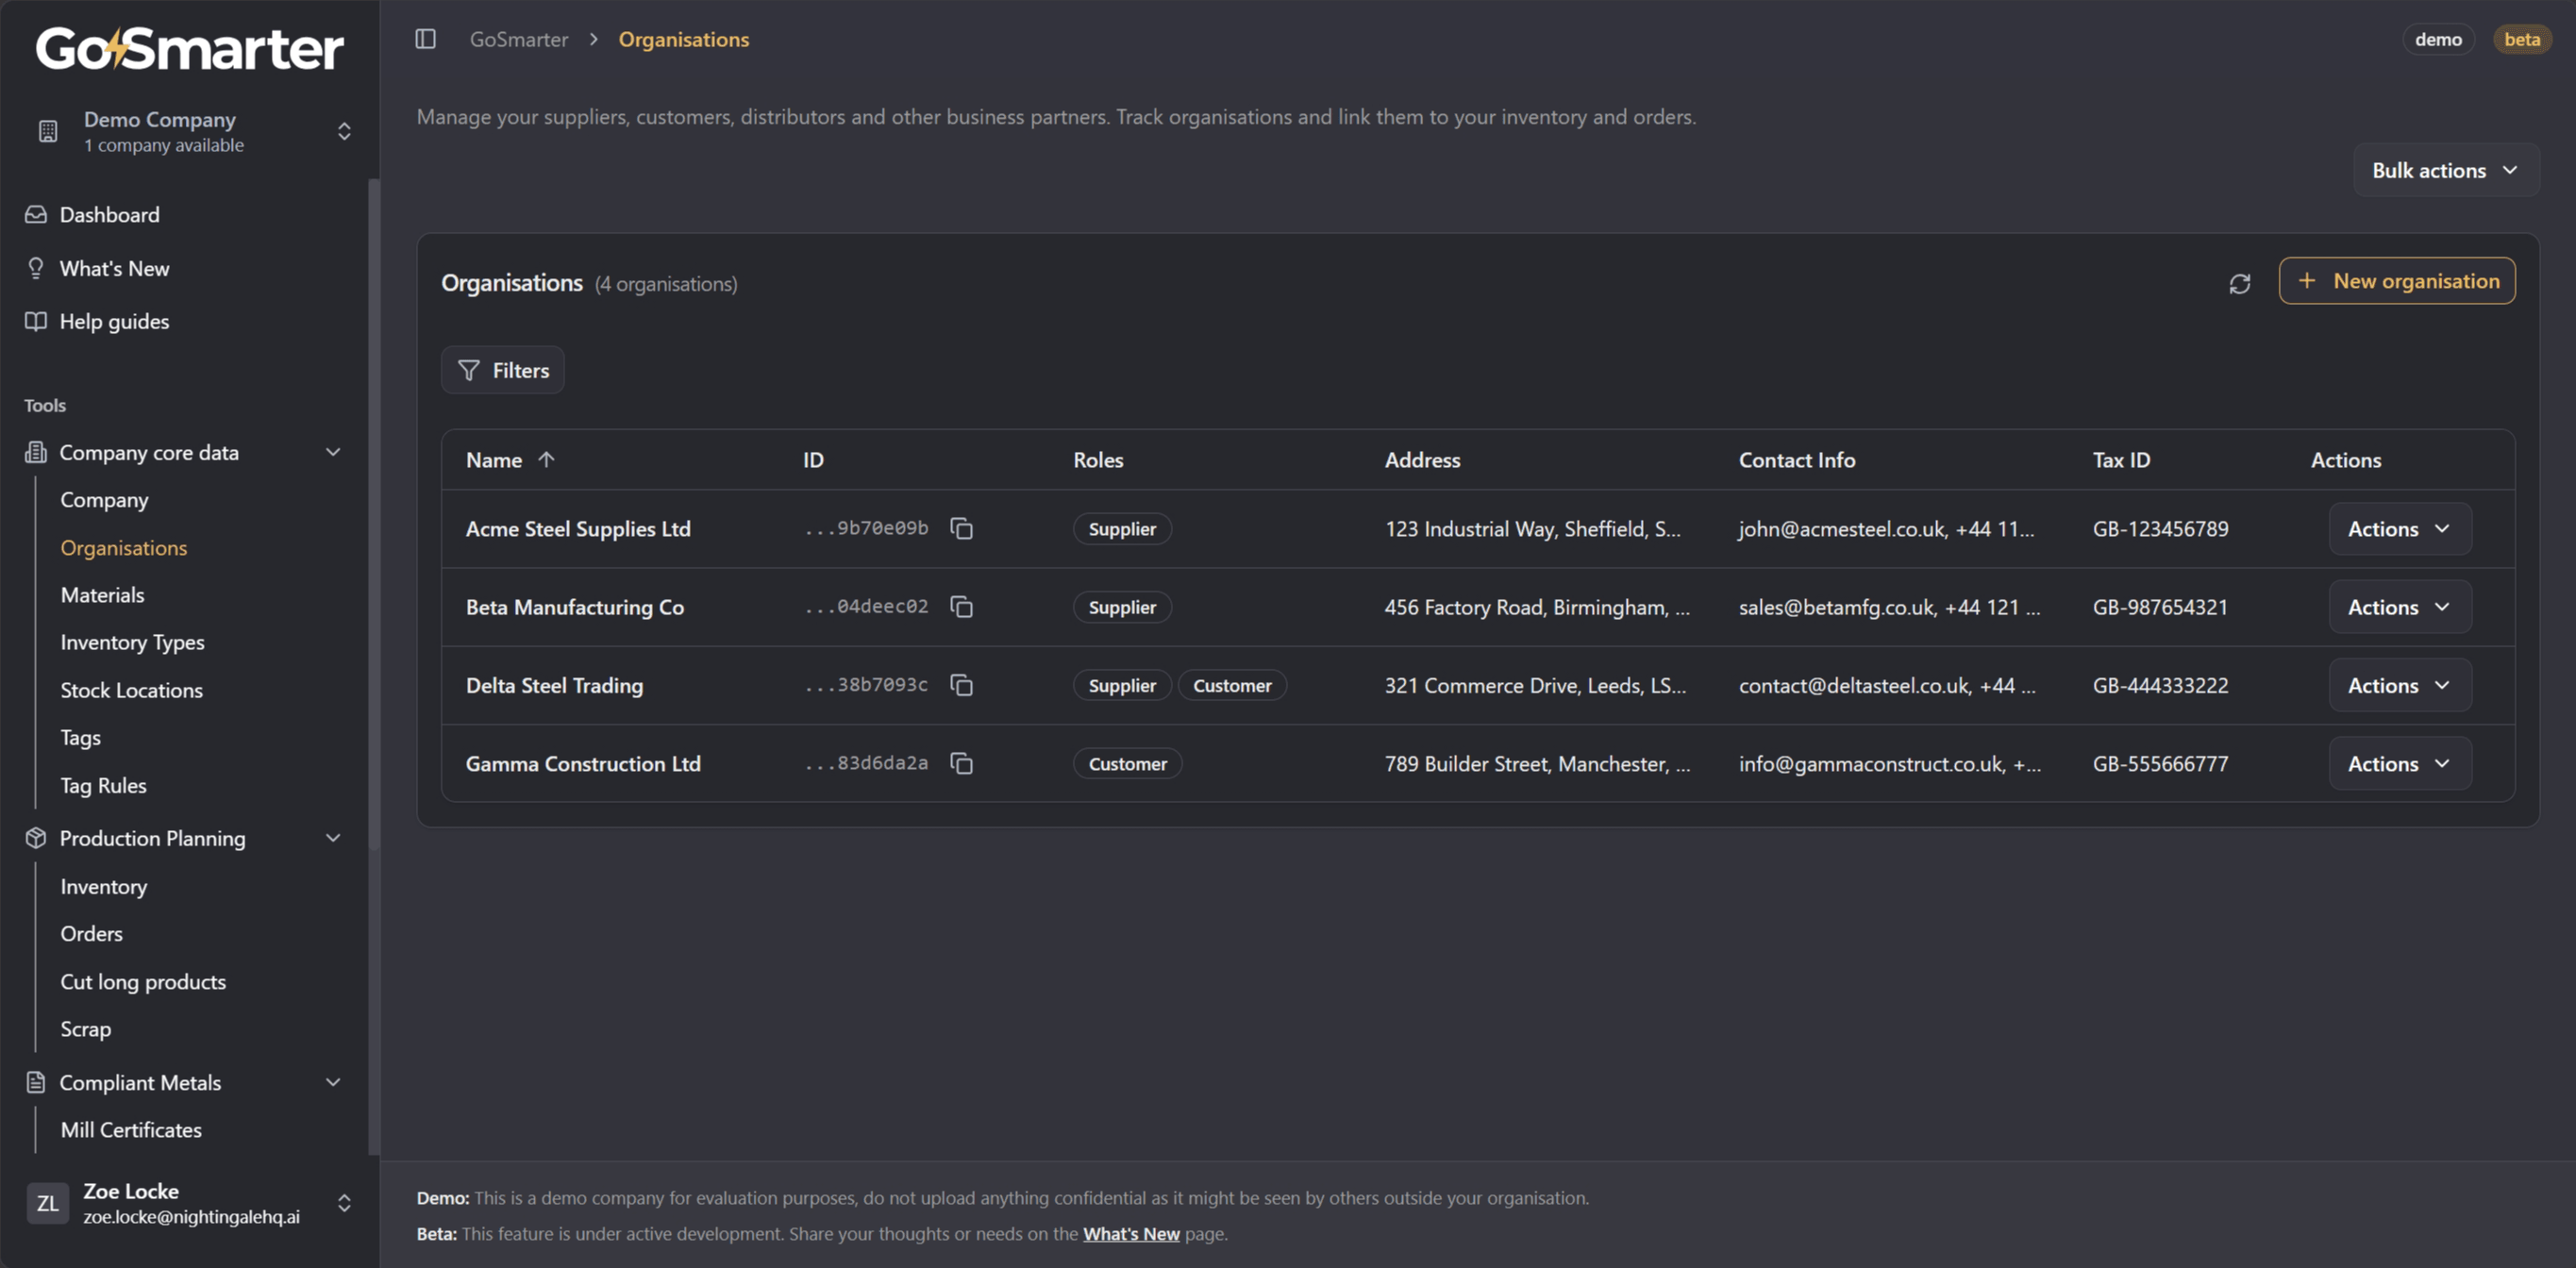2576x1268 pixels.
Task: Select the Acme Steel Supplies Ltd name
Action: [x=578, y=528]
